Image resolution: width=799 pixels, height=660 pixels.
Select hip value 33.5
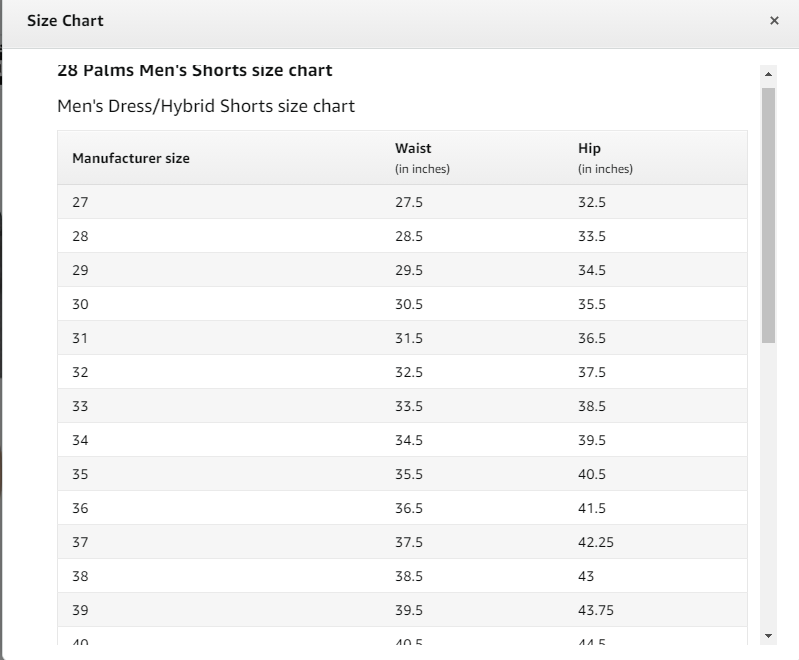(592, 236)
